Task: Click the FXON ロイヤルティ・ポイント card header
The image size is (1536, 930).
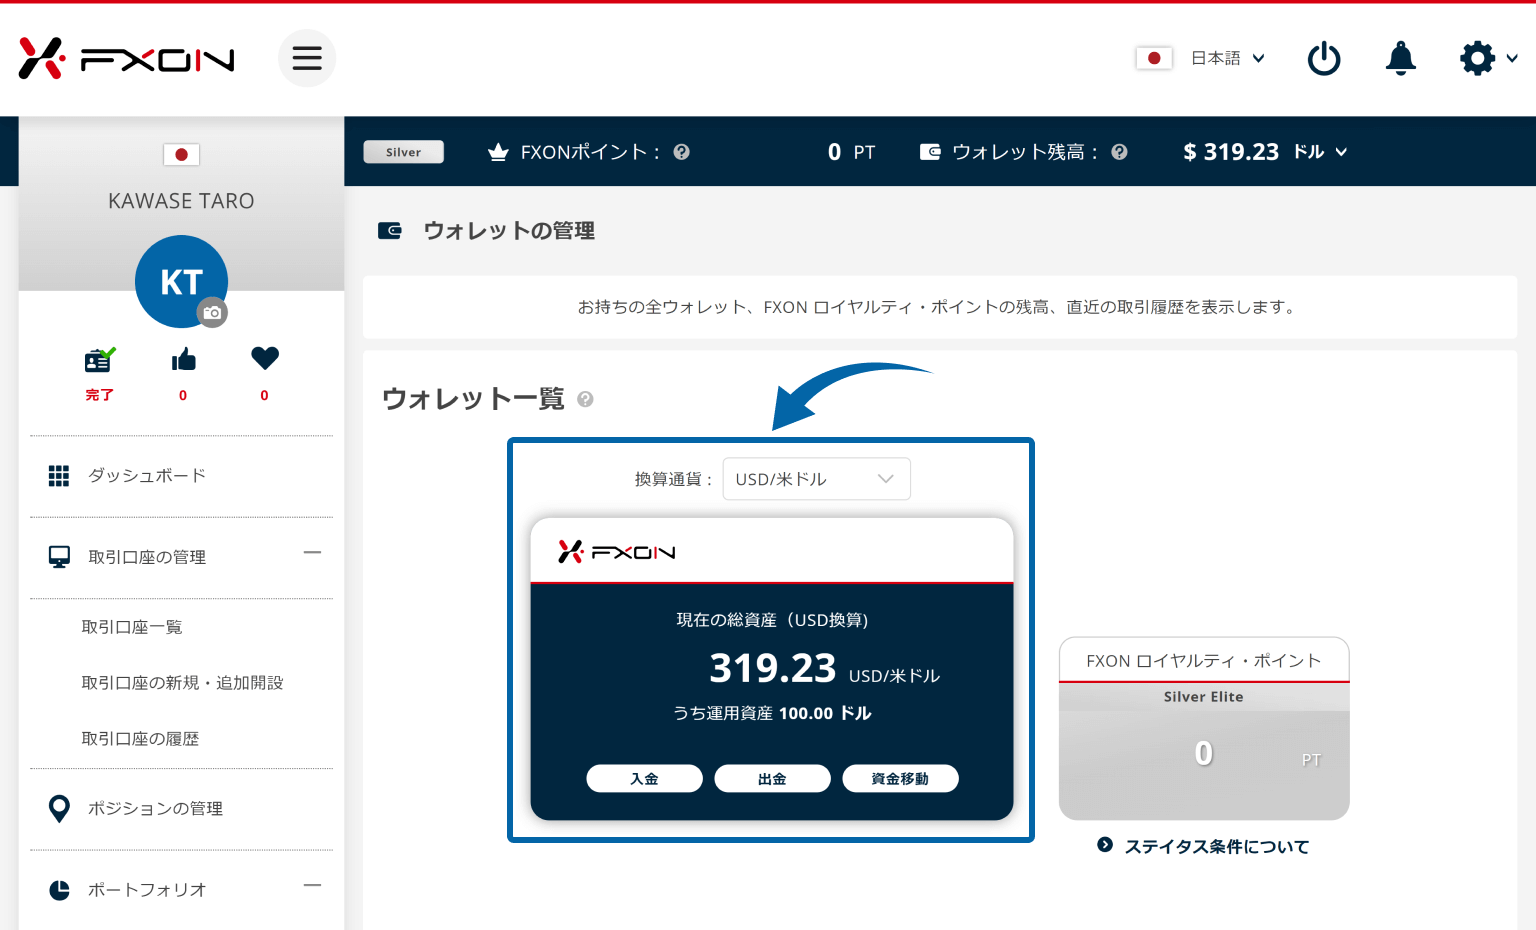Action: tap(1204, 661)
